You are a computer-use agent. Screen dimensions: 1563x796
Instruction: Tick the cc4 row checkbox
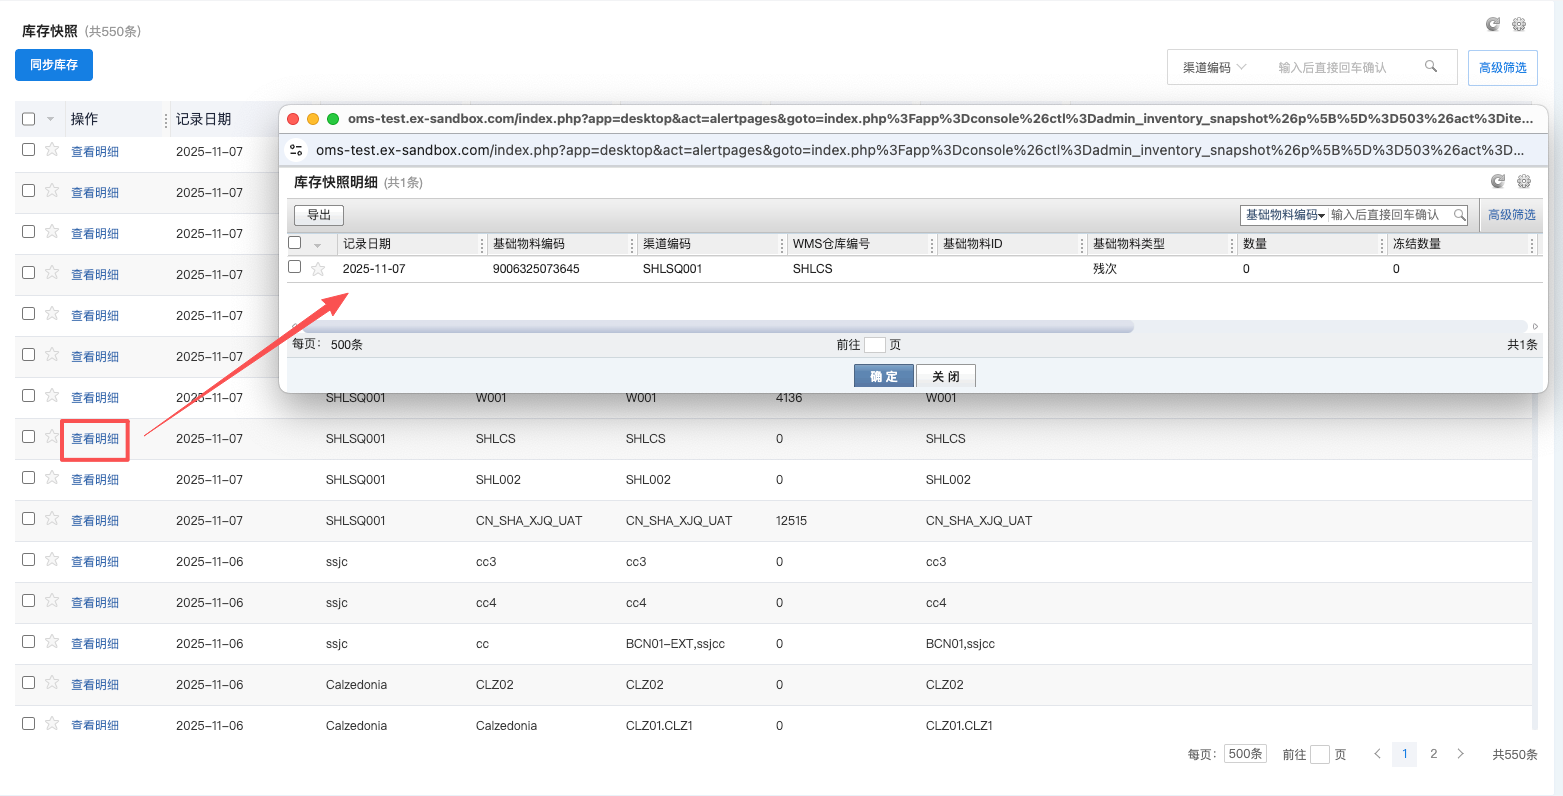(x=28, y=600)
